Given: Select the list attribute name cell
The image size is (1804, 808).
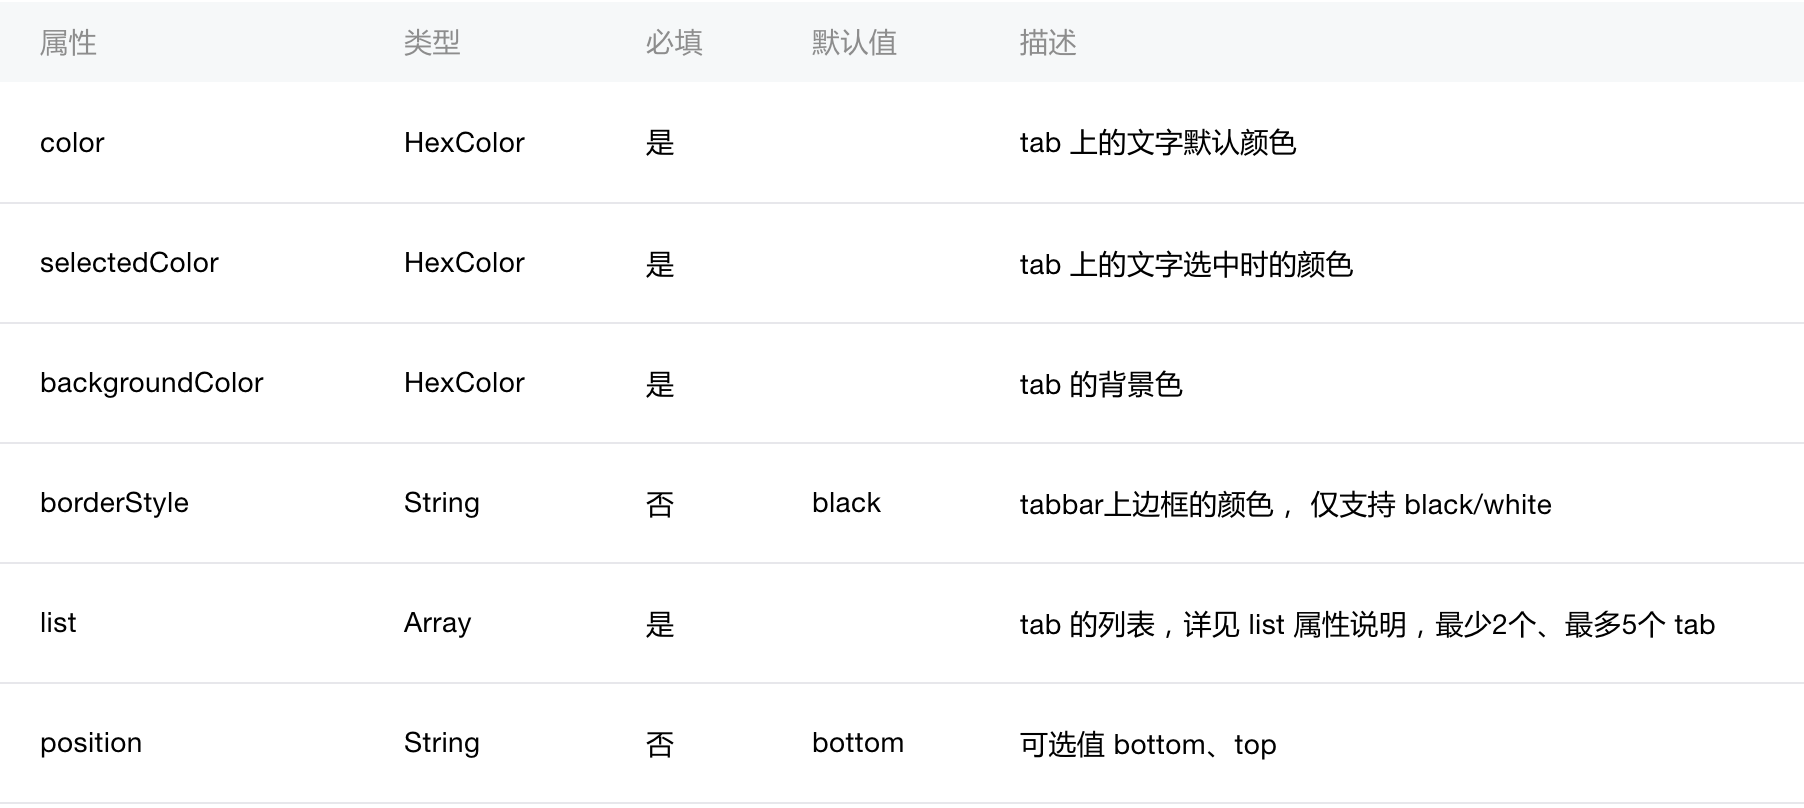Looking at the screenshot, I should [58, 623].
